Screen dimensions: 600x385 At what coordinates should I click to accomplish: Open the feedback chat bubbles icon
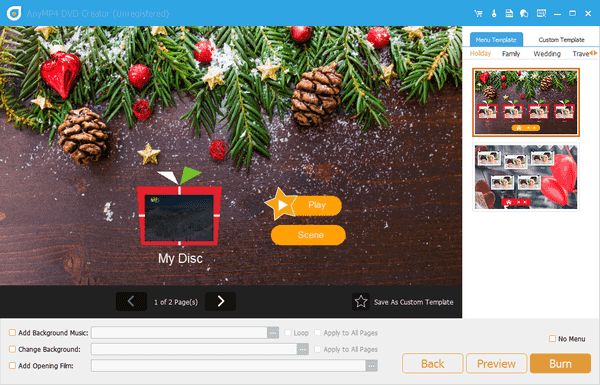[524, 13]
